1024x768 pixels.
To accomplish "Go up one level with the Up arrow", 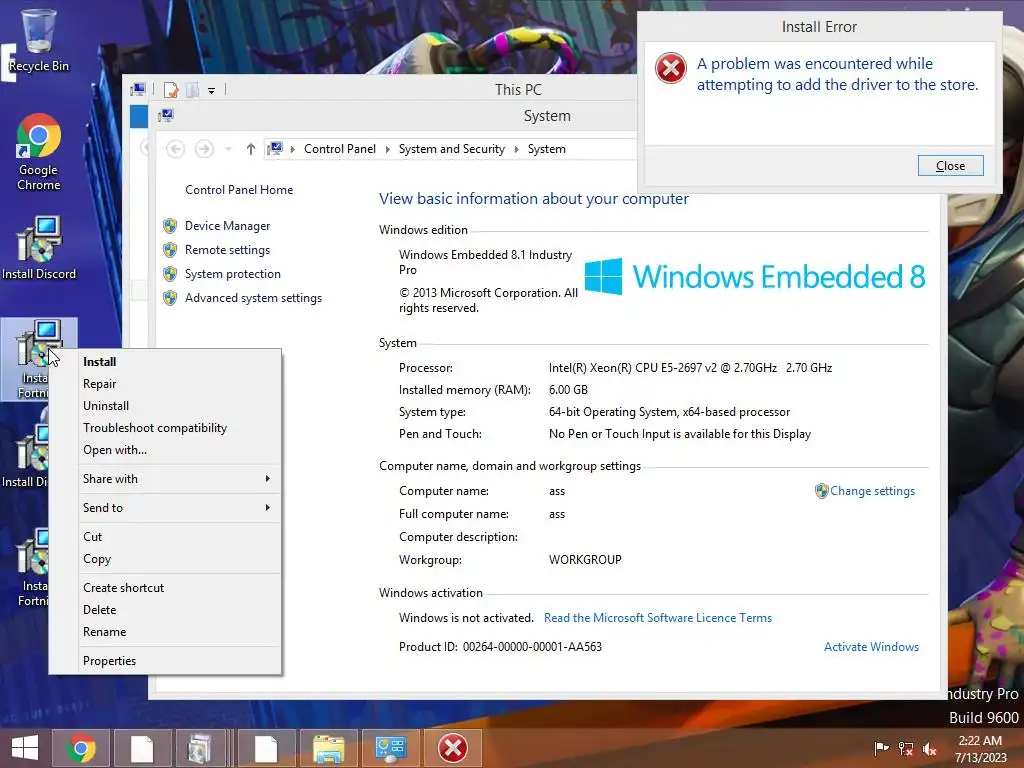I will 250,149.
